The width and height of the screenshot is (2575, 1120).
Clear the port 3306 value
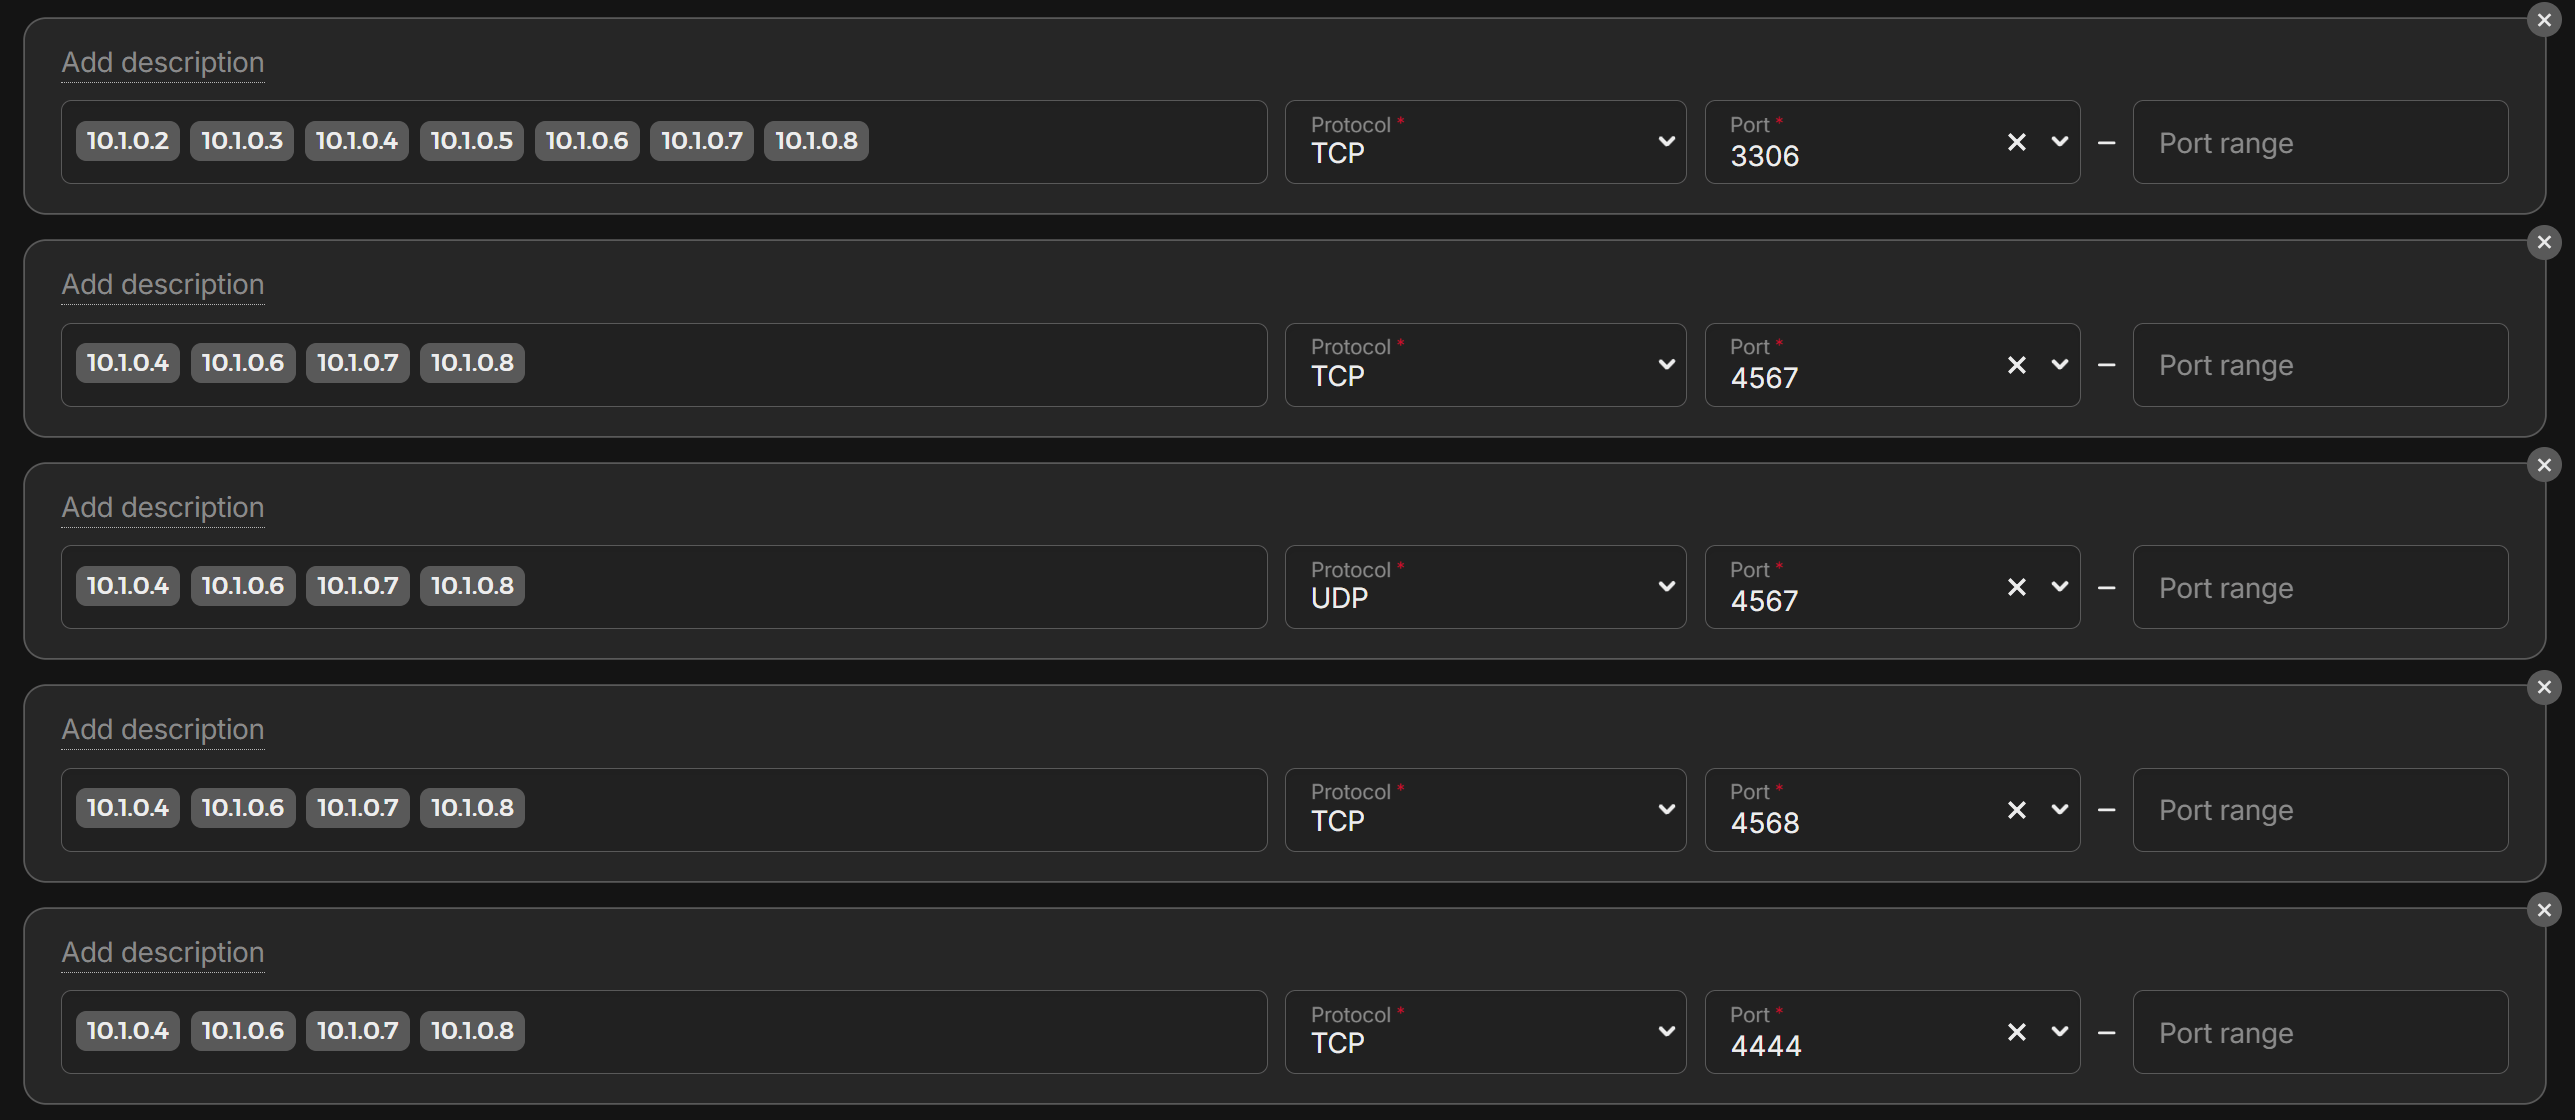[2017, 141]
